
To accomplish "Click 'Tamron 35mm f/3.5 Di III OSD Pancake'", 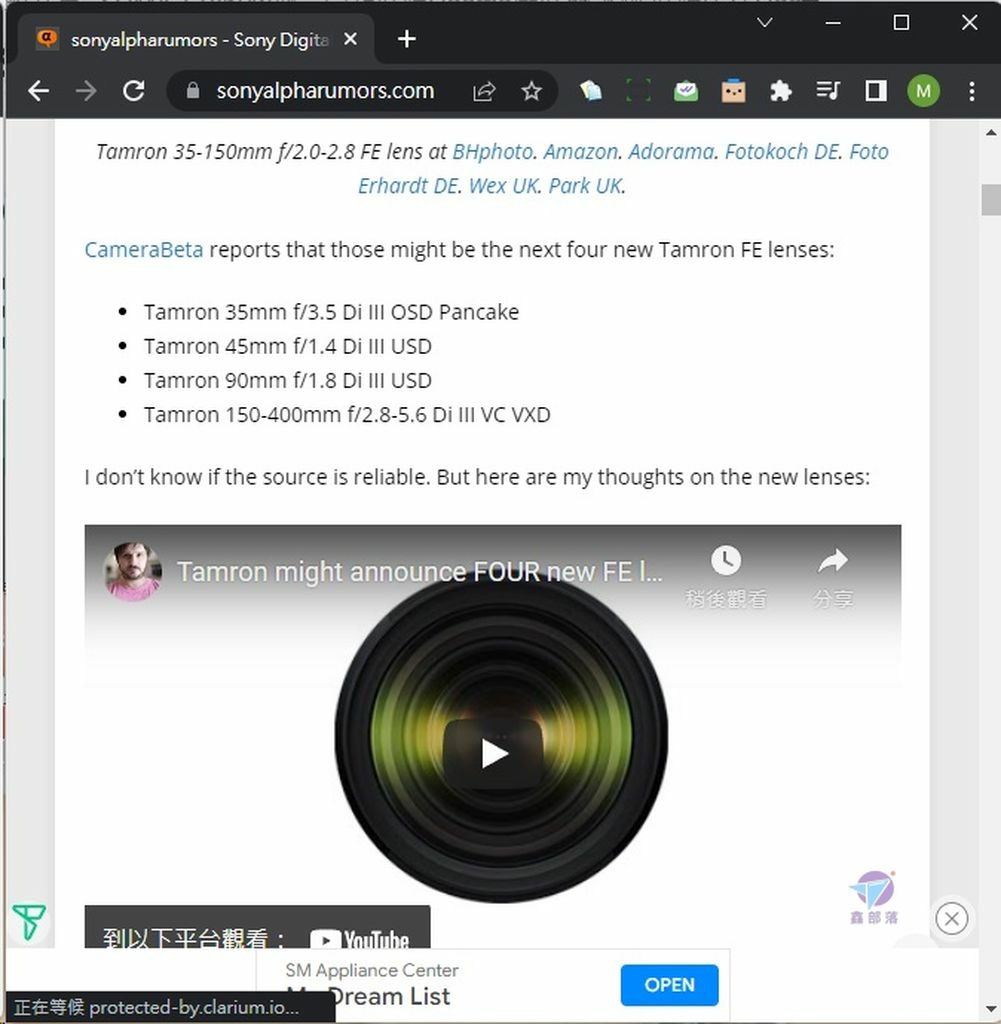I will point(331,312).
